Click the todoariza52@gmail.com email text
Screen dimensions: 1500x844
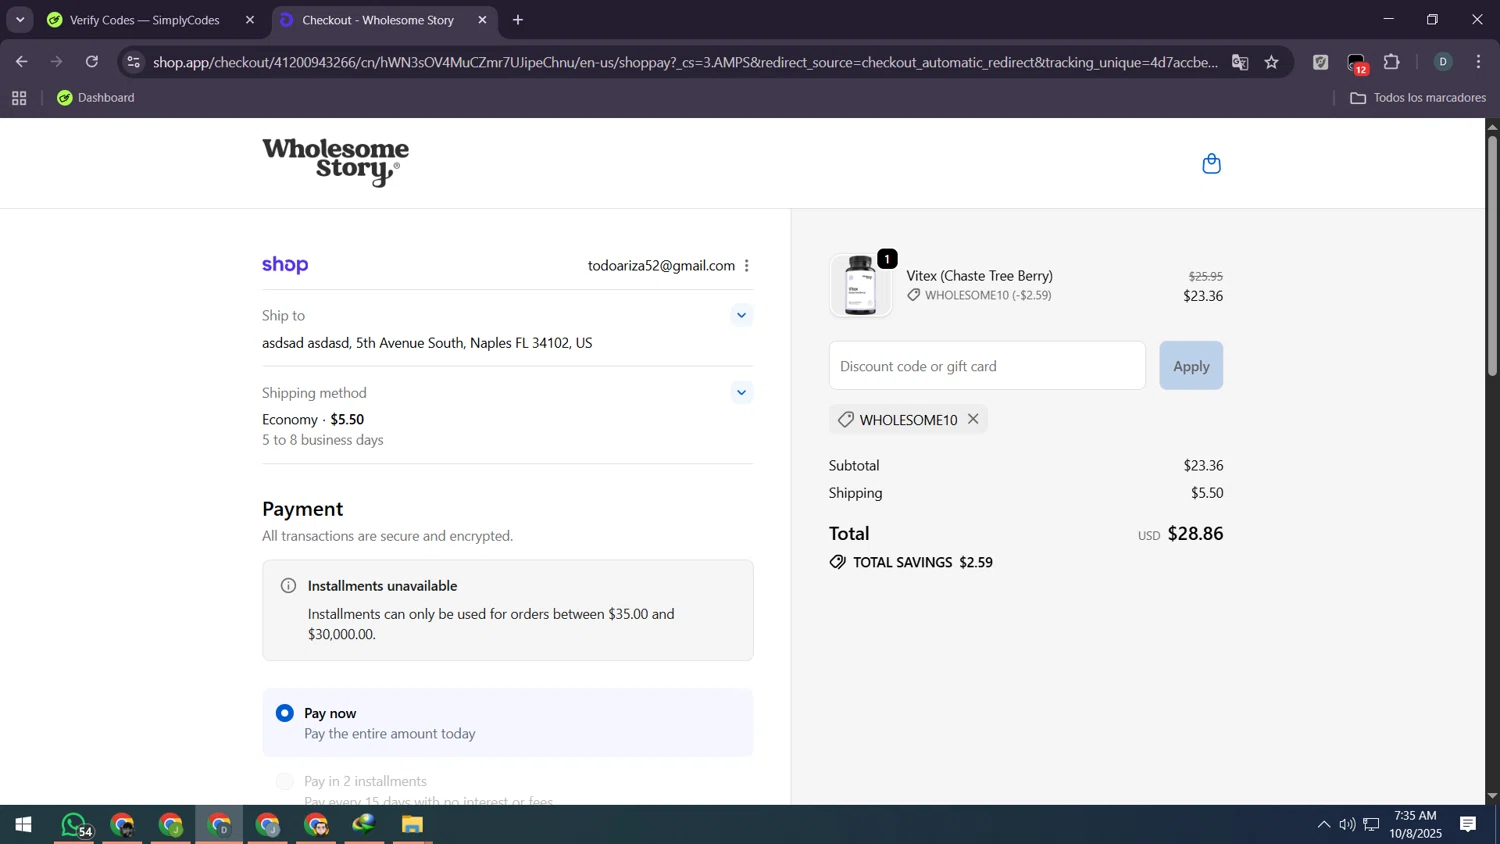click(x=661, y=266)
